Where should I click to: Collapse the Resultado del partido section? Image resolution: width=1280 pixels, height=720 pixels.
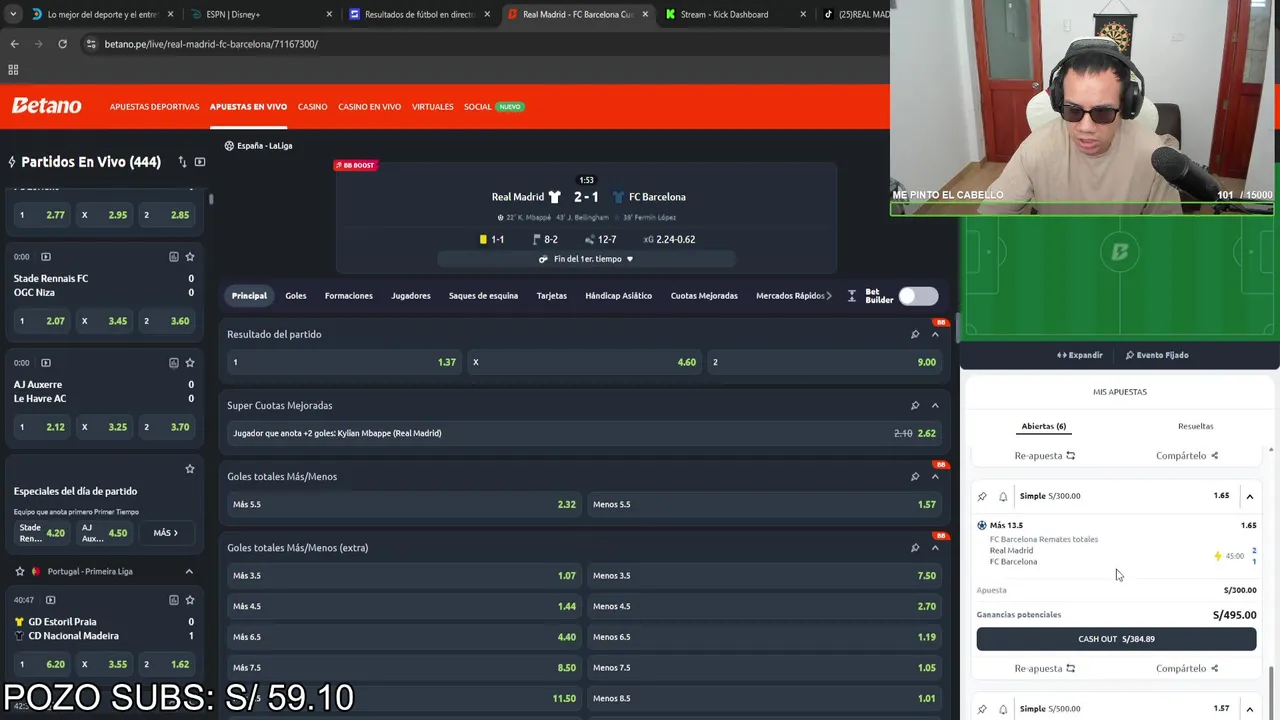point(935,335)
